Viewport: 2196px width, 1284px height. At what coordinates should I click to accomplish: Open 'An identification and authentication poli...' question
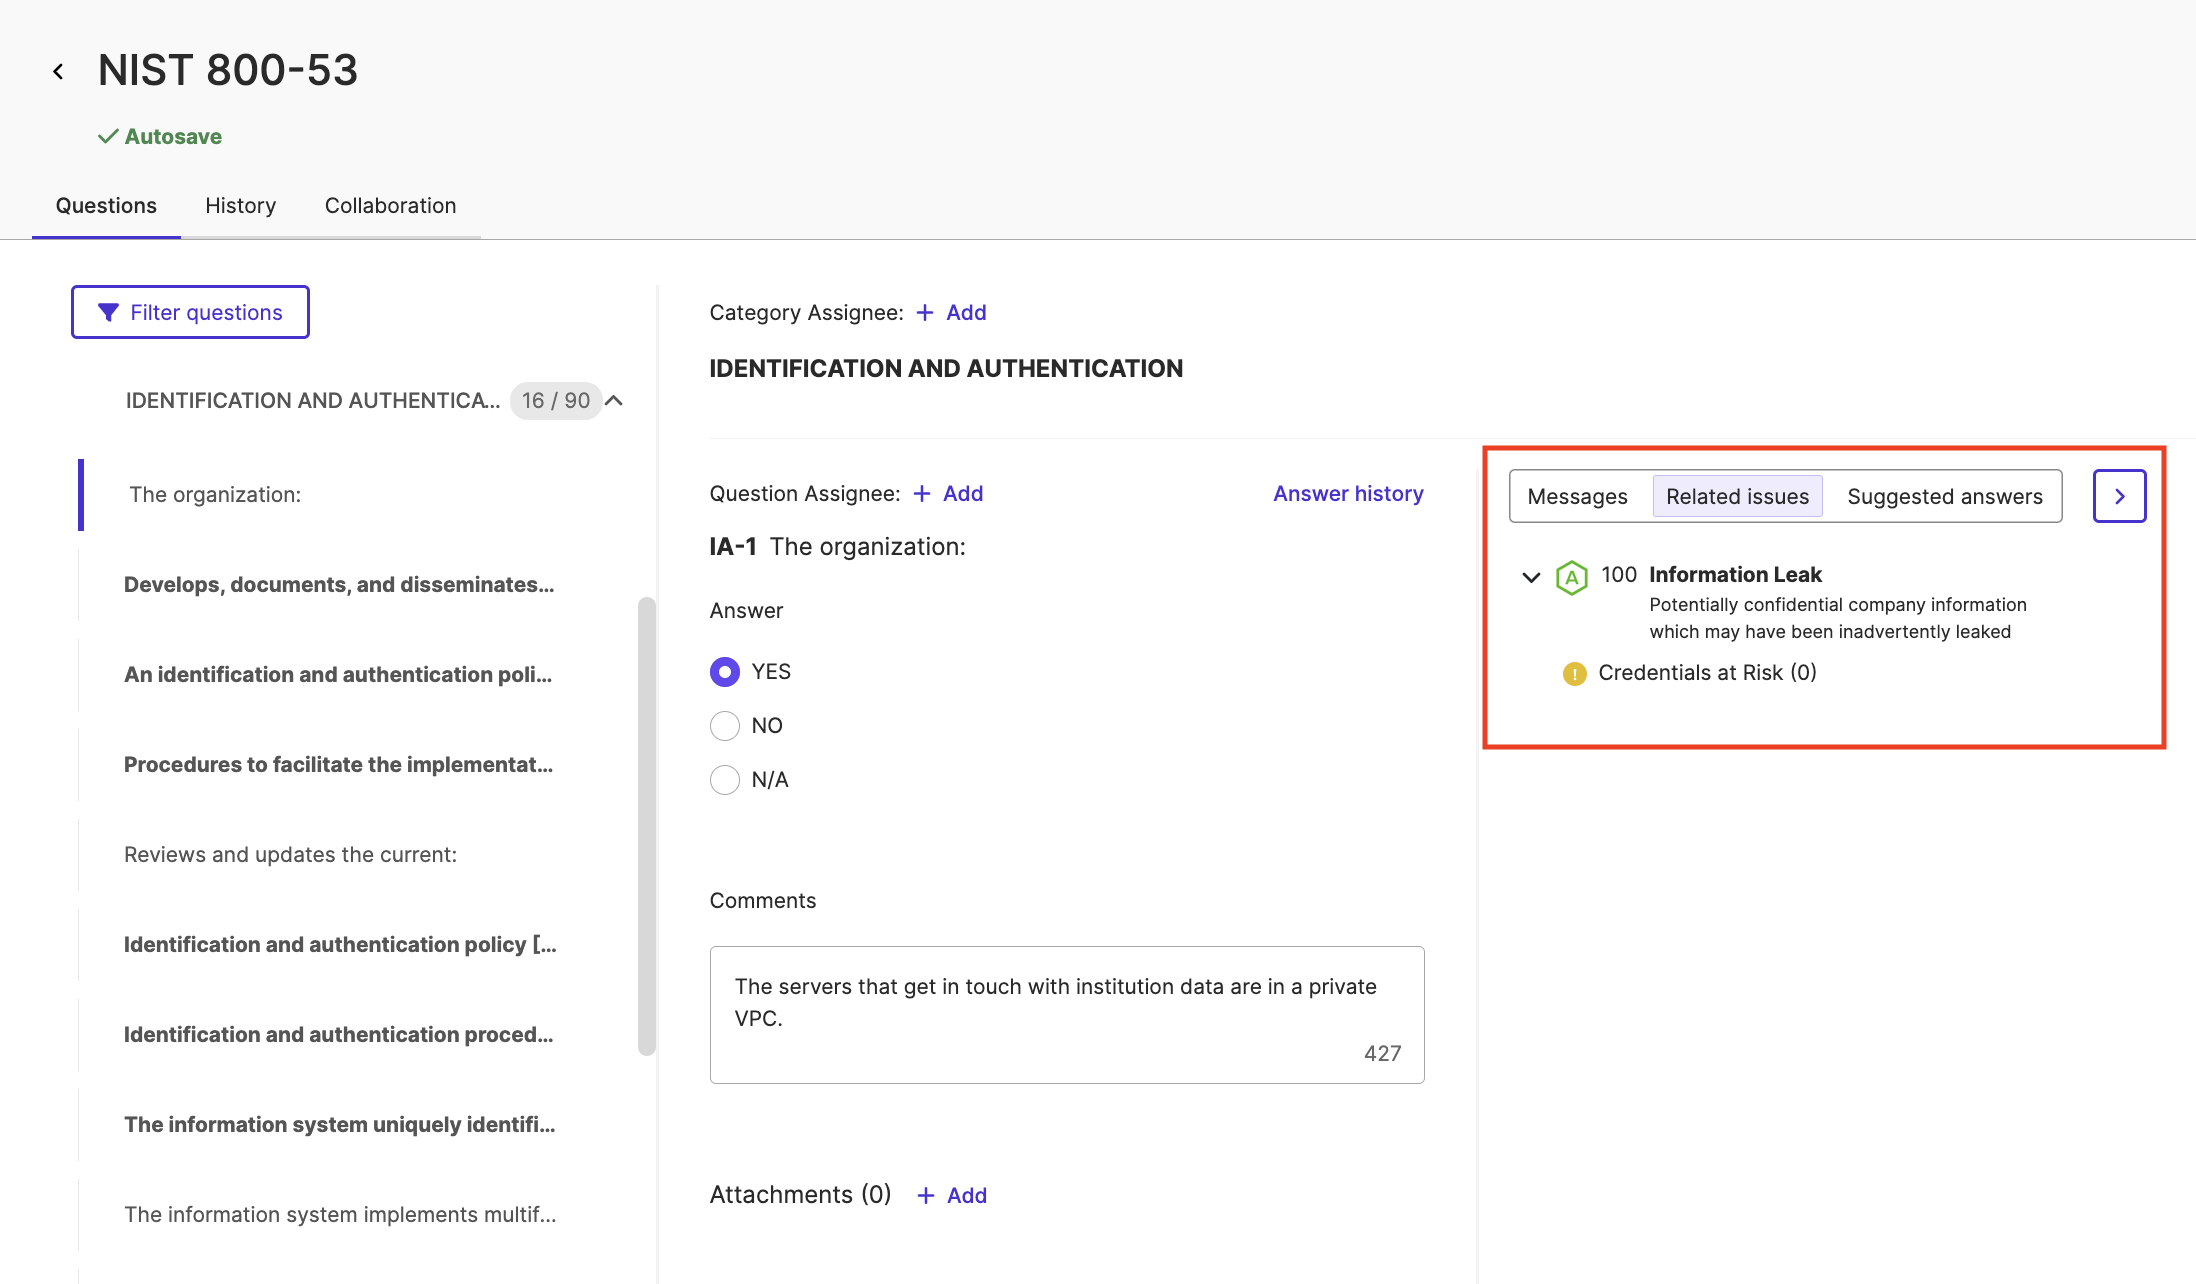[338, 675]
